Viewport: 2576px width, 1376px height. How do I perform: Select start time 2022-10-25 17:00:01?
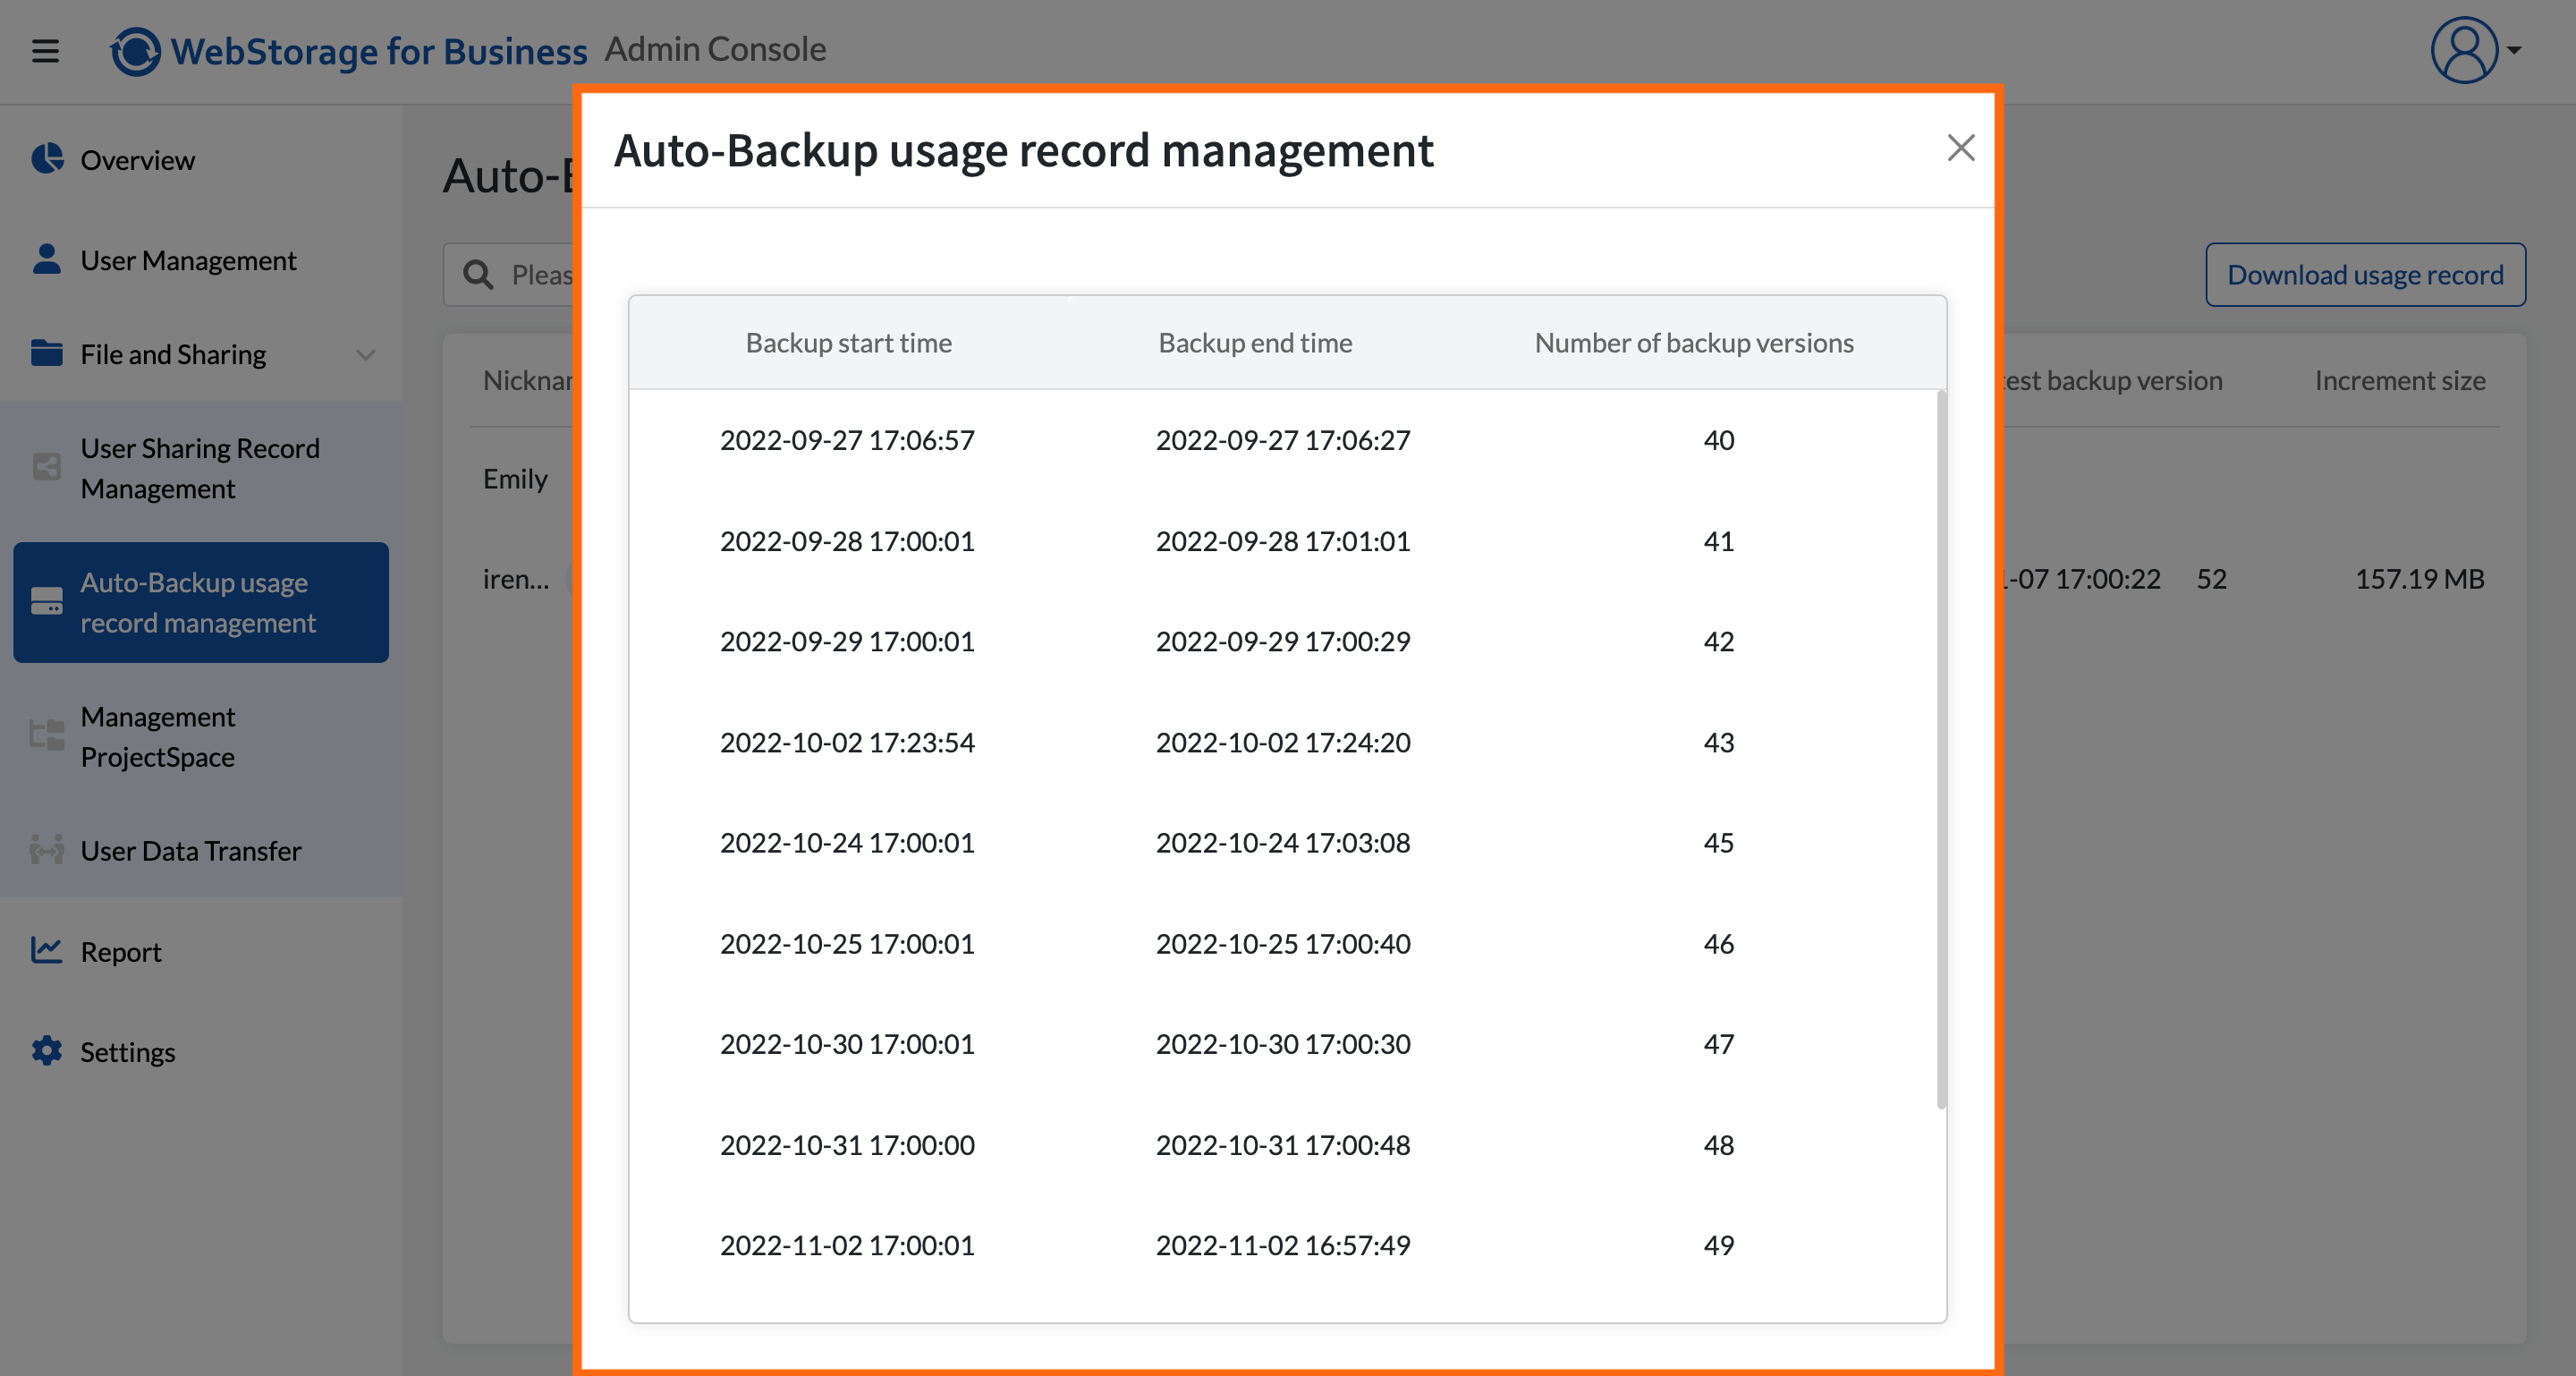tap(847, 943)
